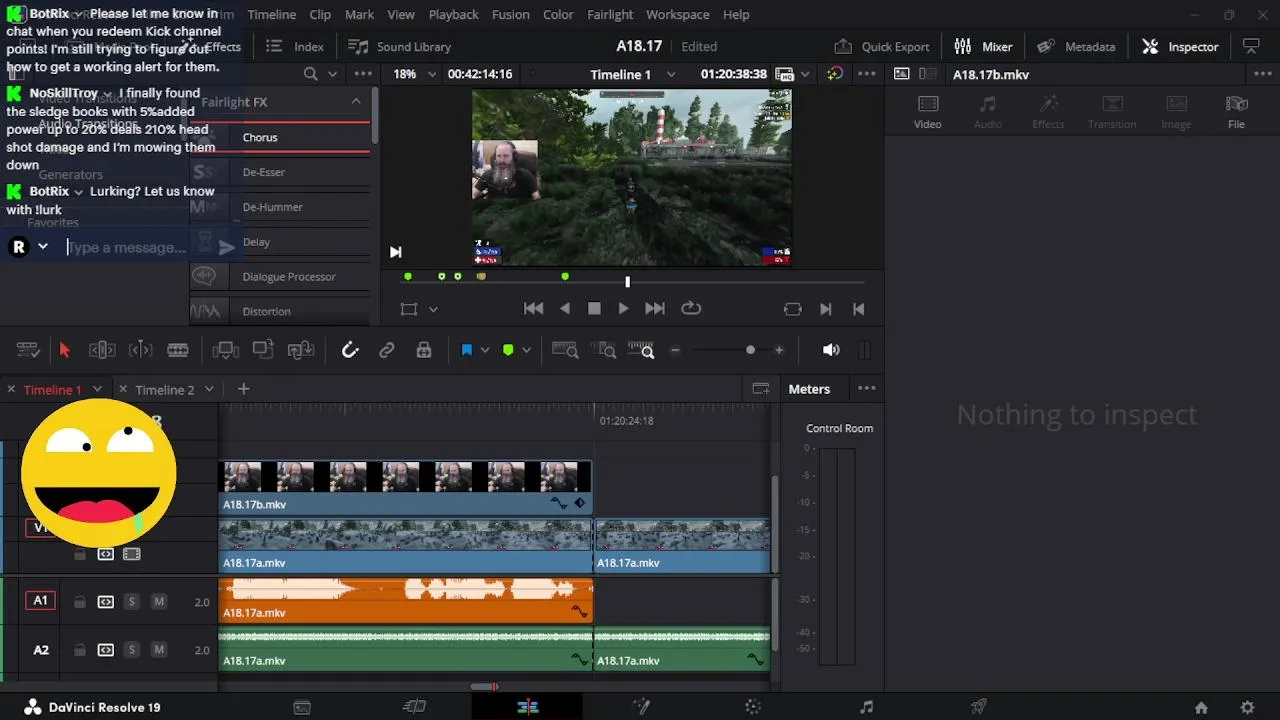
Task: Toggle Loop playback in viewer
Action: click(x=691, y=309)
